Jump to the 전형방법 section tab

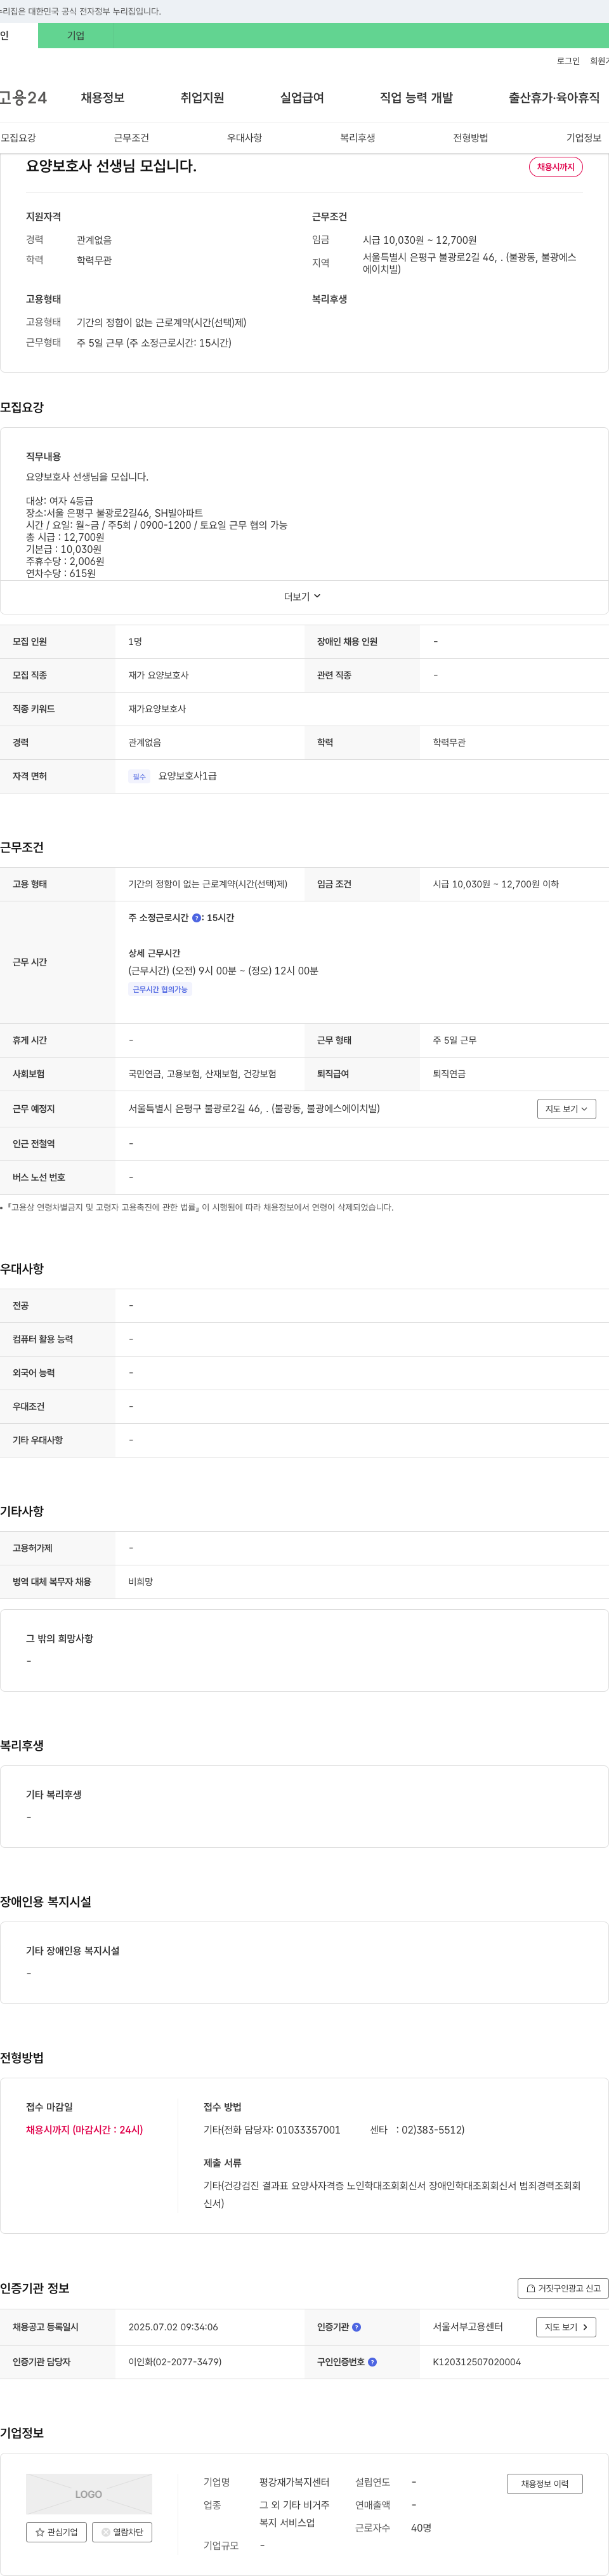click(470, 138)
